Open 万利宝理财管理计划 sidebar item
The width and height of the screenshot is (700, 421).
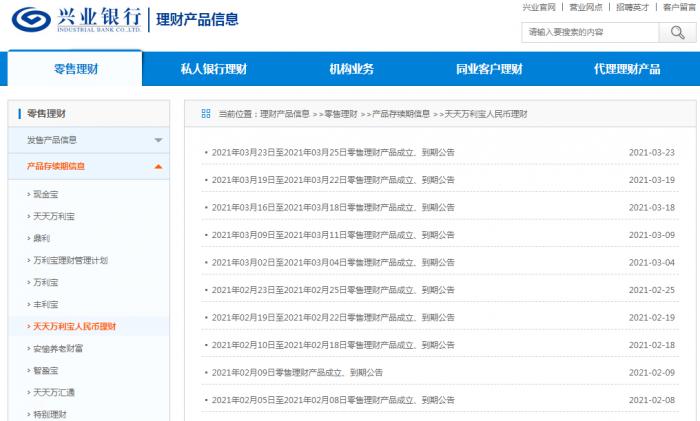point(70,260)
